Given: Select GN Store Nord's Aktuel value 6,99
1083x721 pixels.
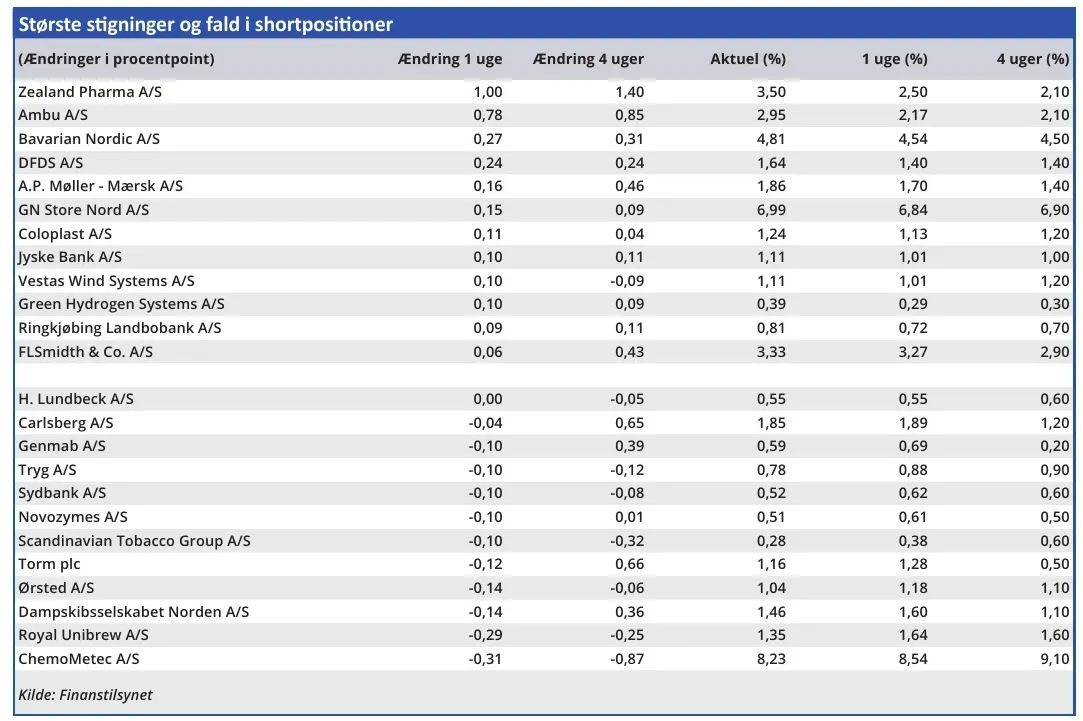Looking at the screenshot, I should coord(771,210).
